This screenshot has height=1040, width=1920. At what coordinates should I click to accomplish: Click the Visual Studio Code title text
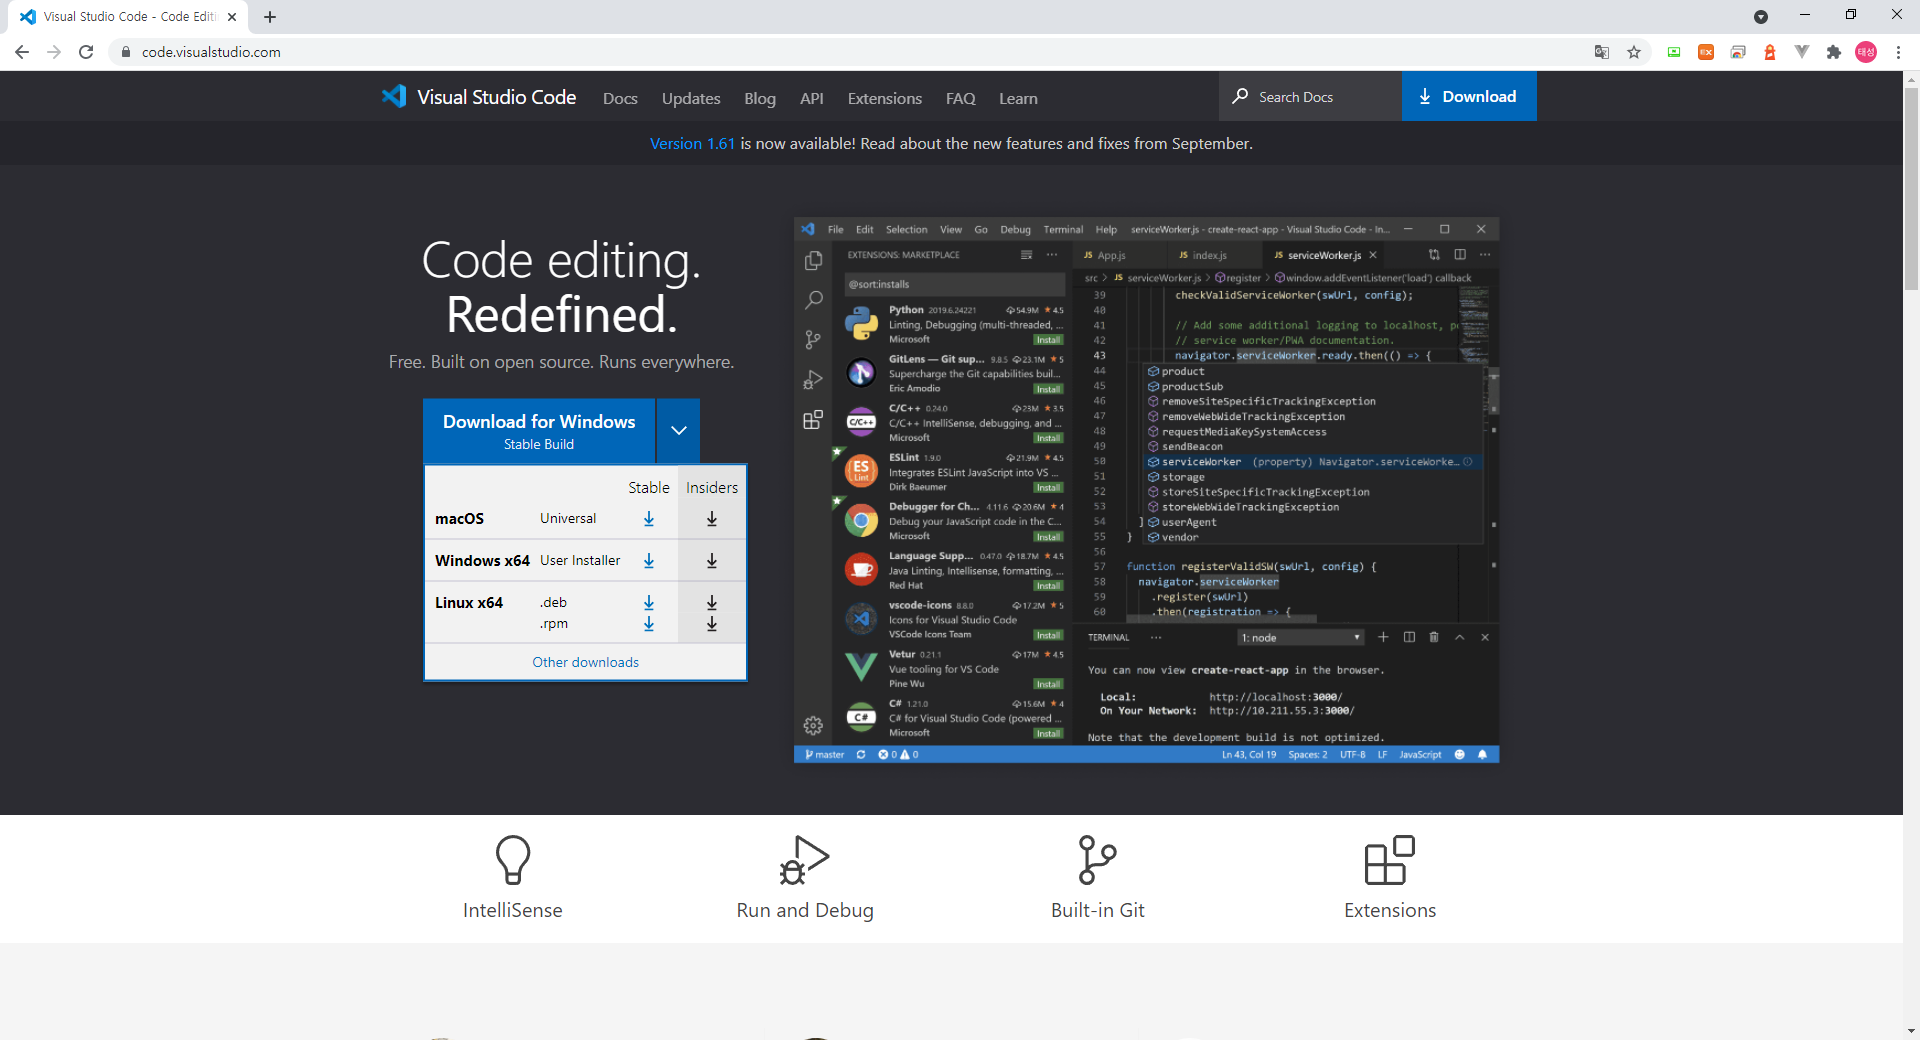point(496,97)
